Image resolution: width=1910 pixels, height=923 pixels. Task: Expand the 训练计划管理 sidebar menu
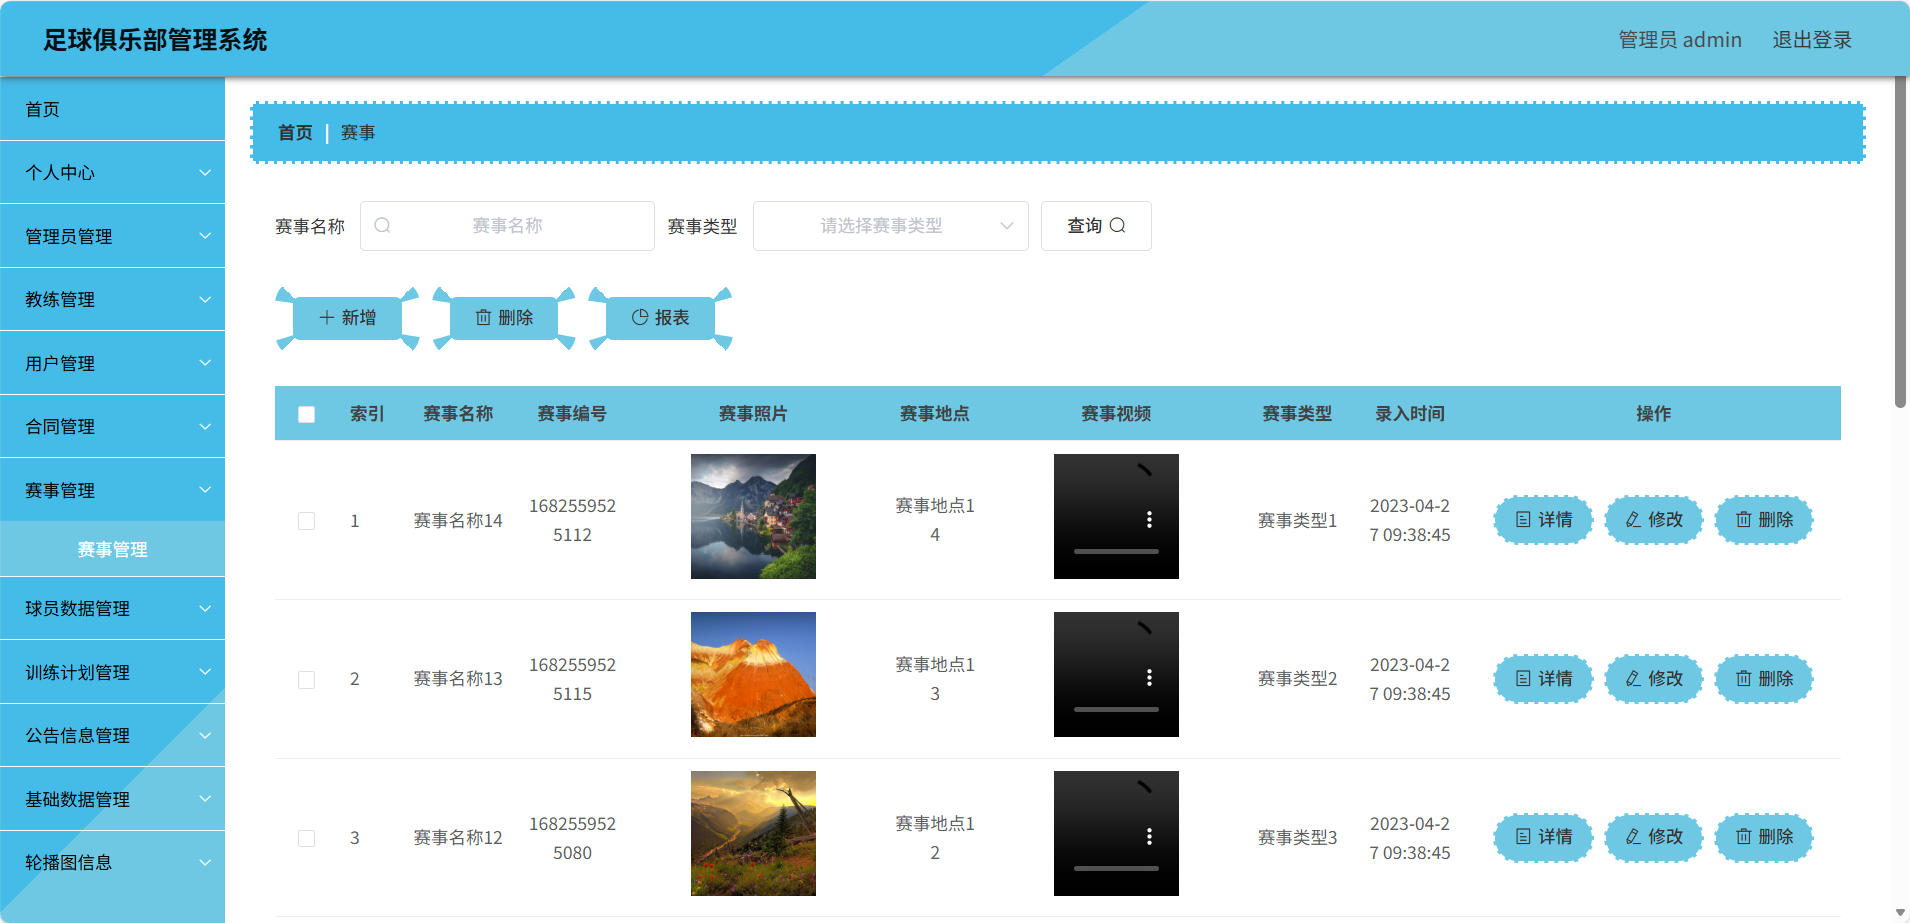[x=112, y=672]
